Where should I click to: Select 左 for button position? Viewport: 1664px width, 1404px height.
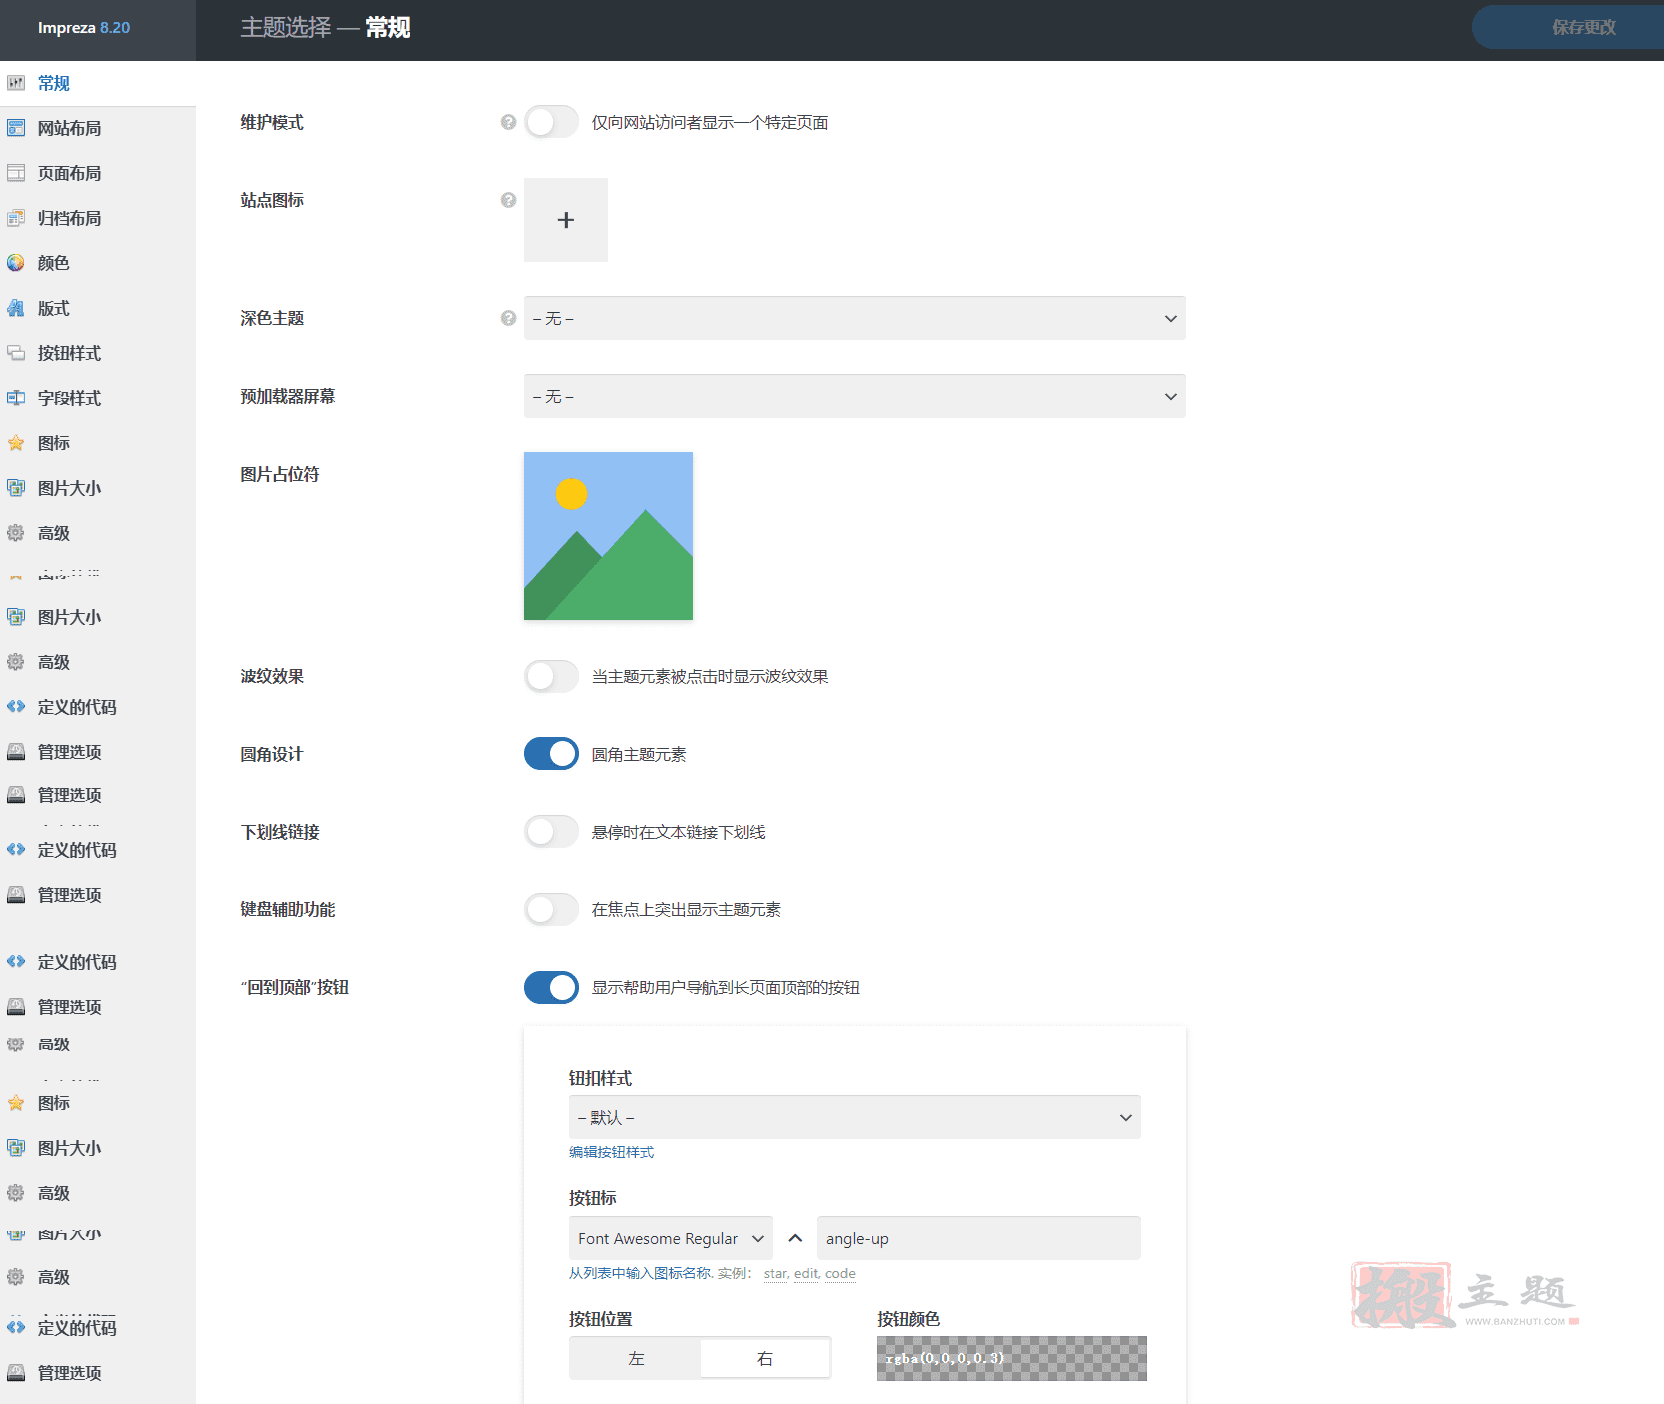tap(636, 1358)
